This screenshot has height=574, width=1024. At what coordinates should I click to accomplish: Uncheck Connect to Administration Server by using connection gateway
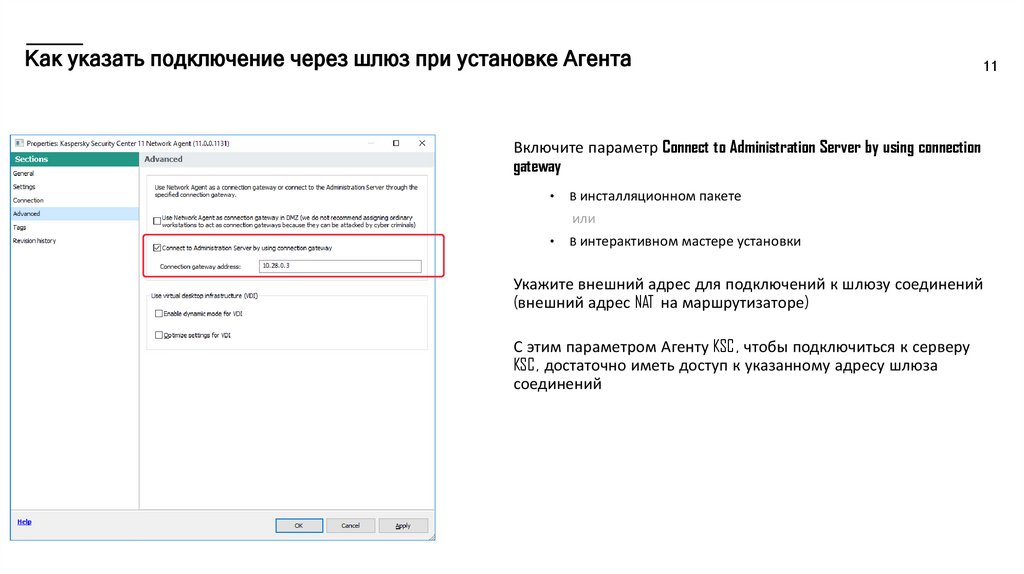(x=157, y=248)
